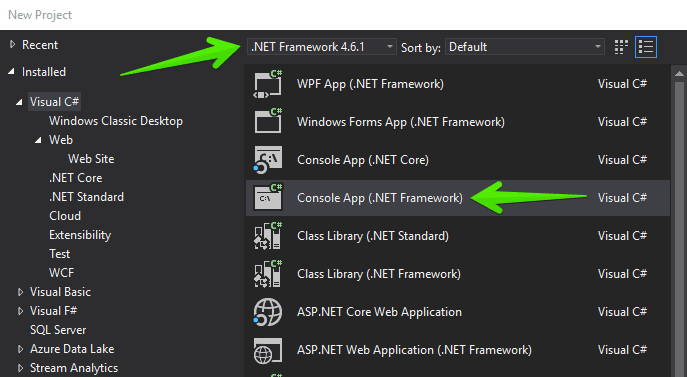
Task: Collapse the Installed node
Action: [x=12, y=71]
